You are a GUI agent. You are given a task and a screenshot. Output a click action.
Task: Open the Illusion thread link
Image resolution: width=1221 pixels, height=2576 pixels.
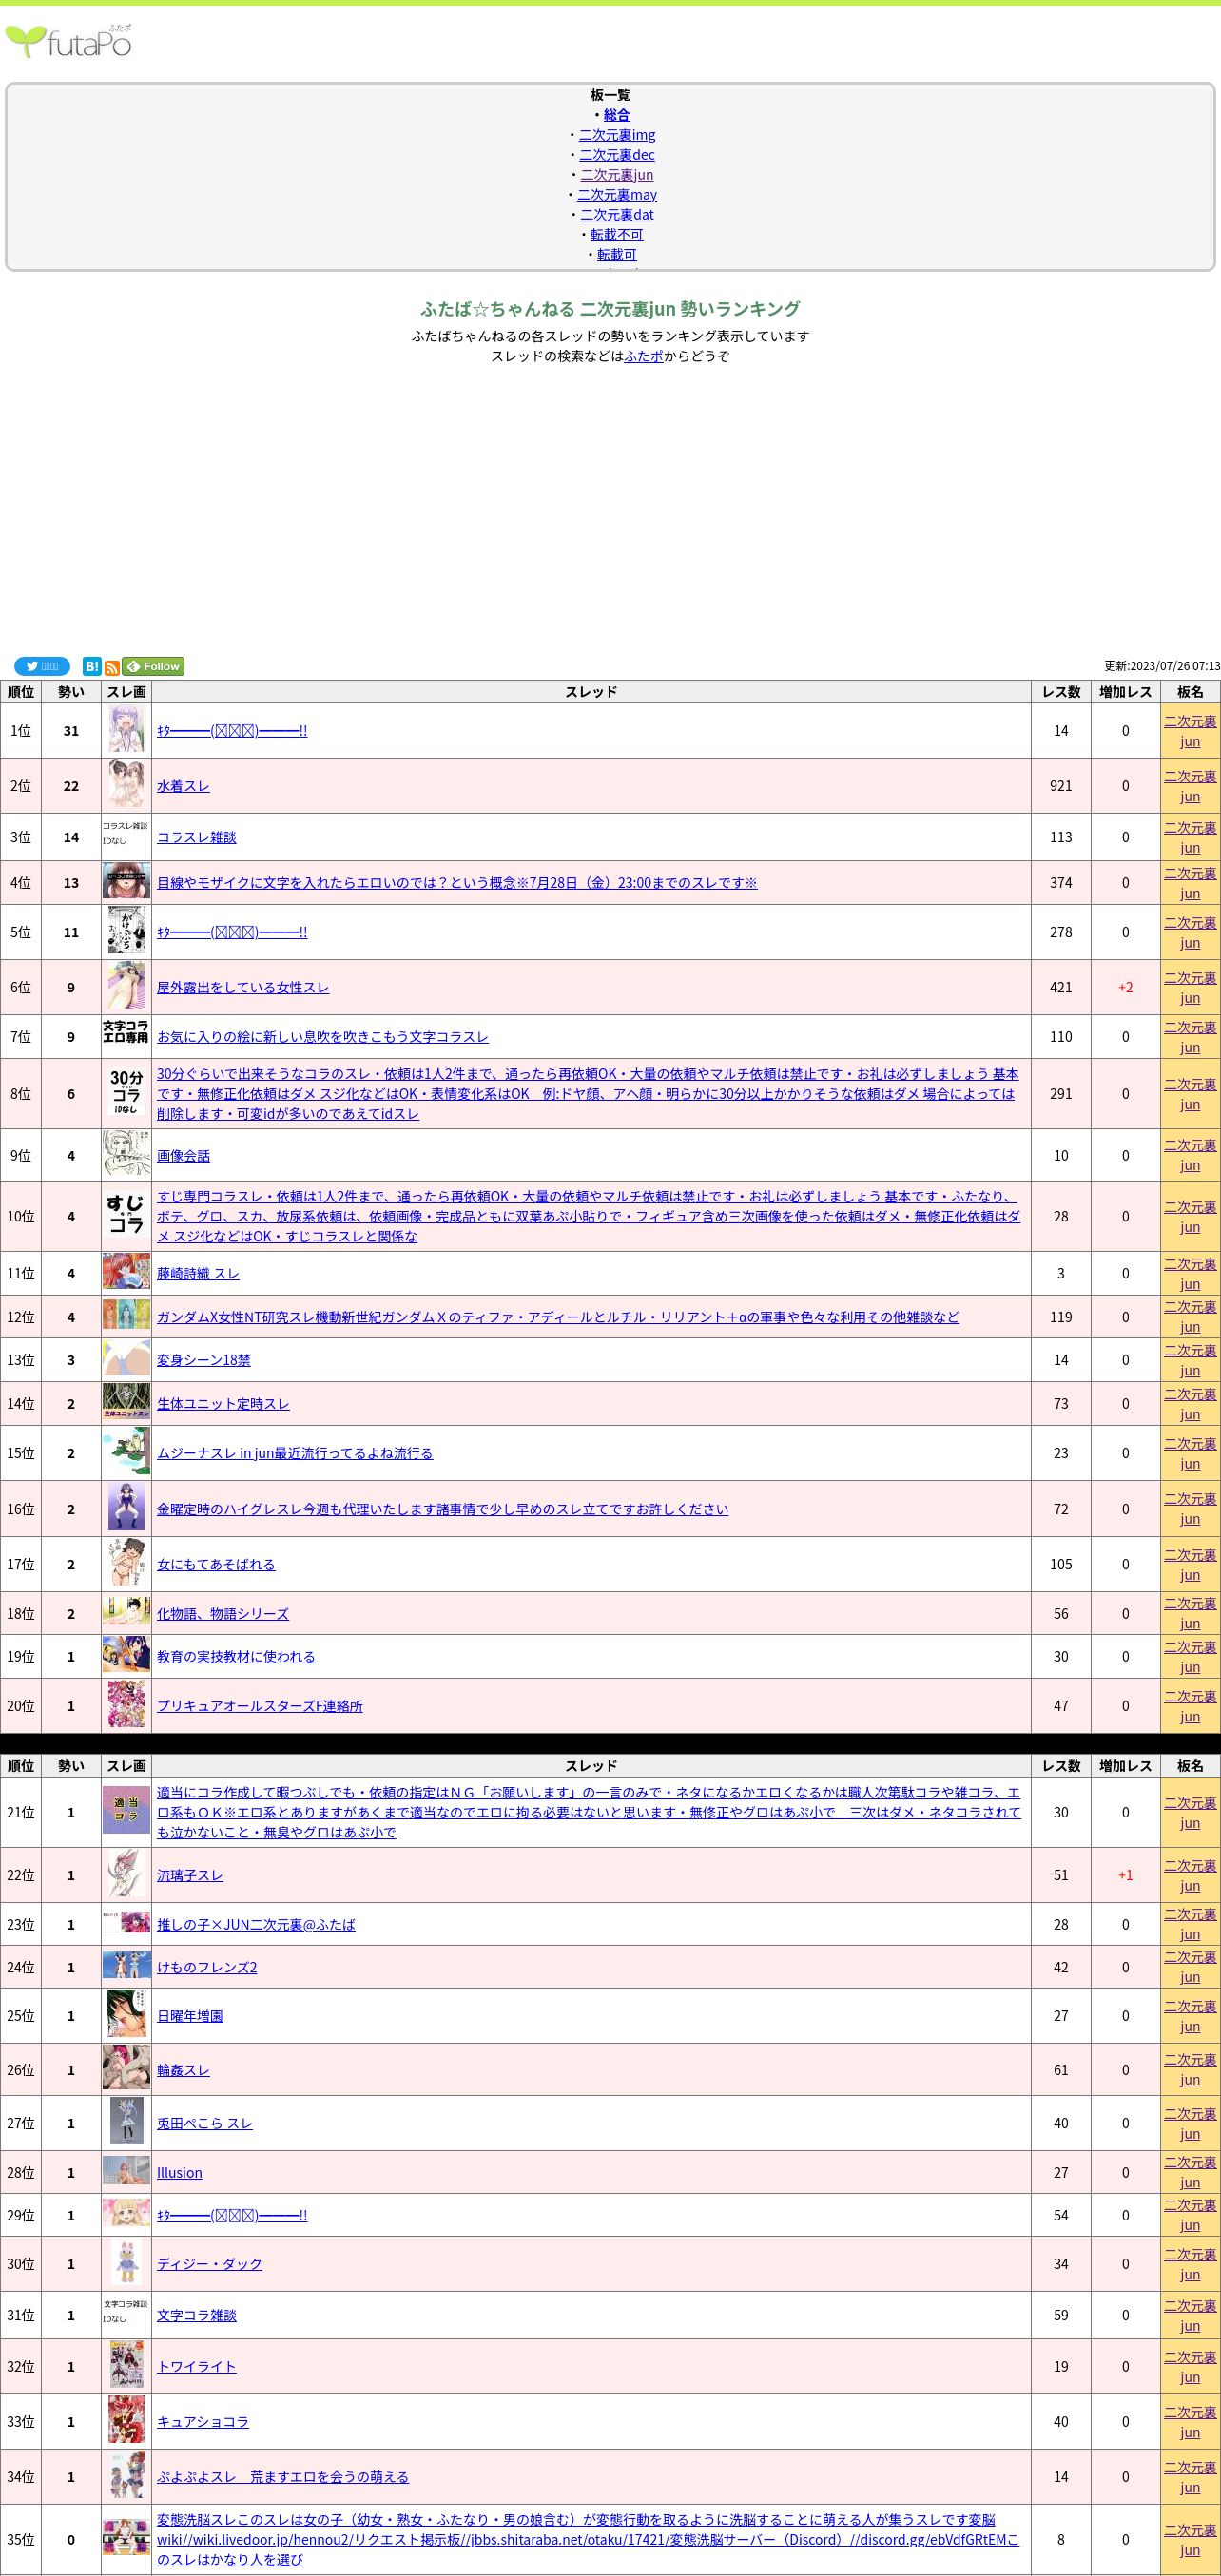(180, 2172)
